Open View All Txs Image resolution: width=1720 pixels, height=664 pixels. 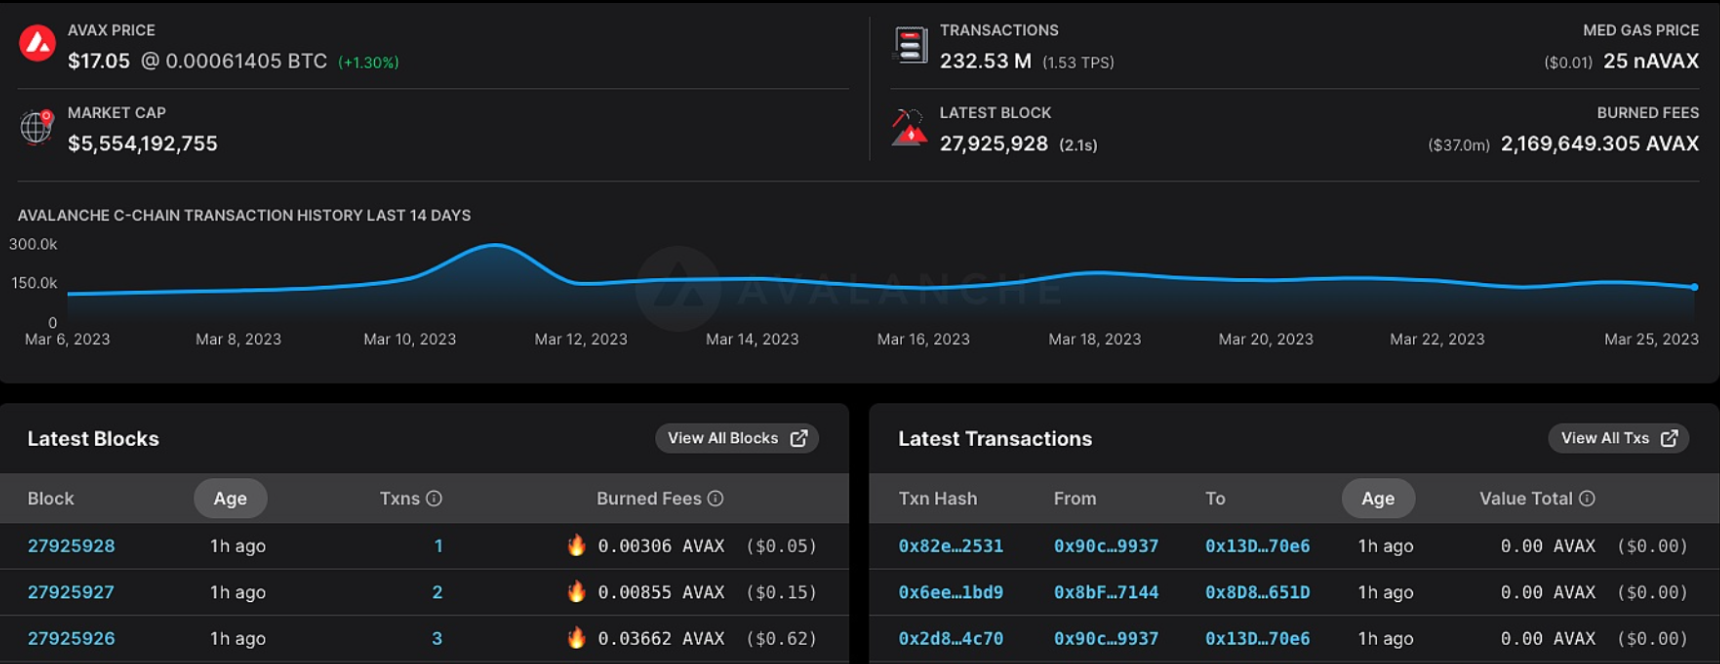1617,438
